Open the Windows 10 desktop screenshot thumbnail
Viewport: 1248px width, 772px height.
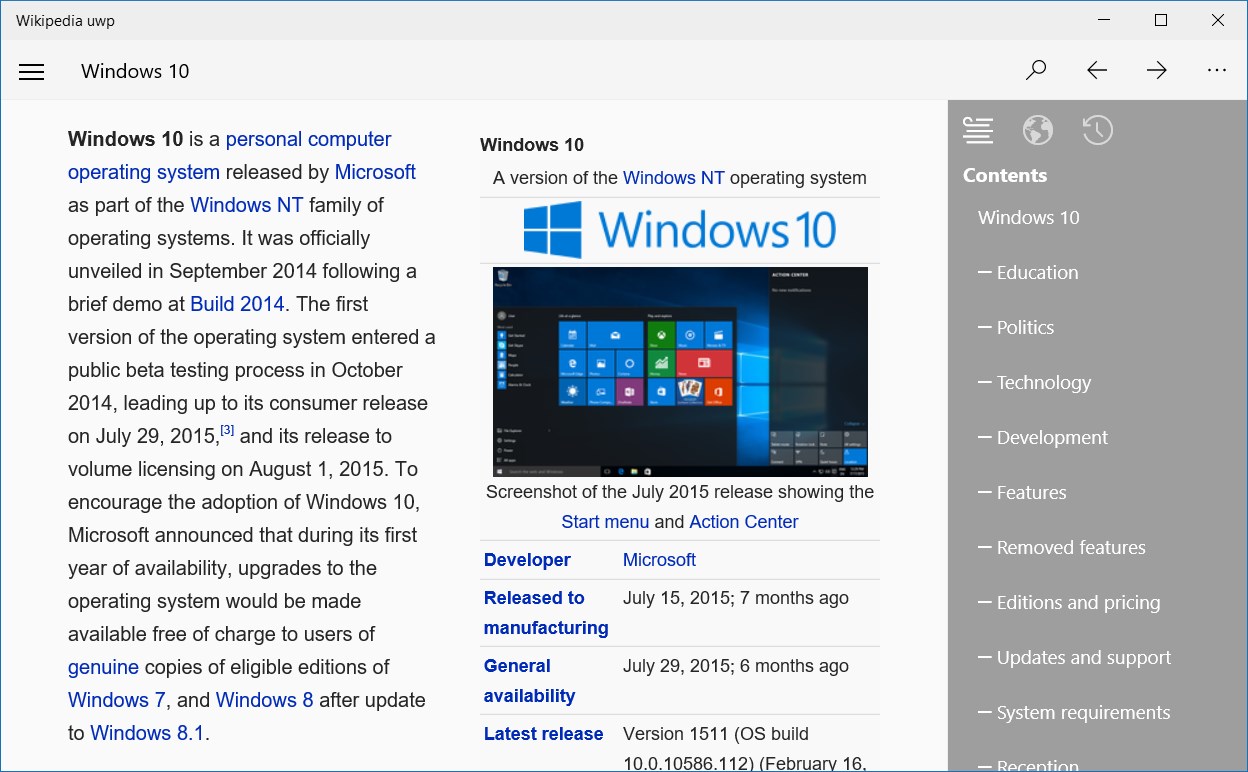(x=680, y=372)
